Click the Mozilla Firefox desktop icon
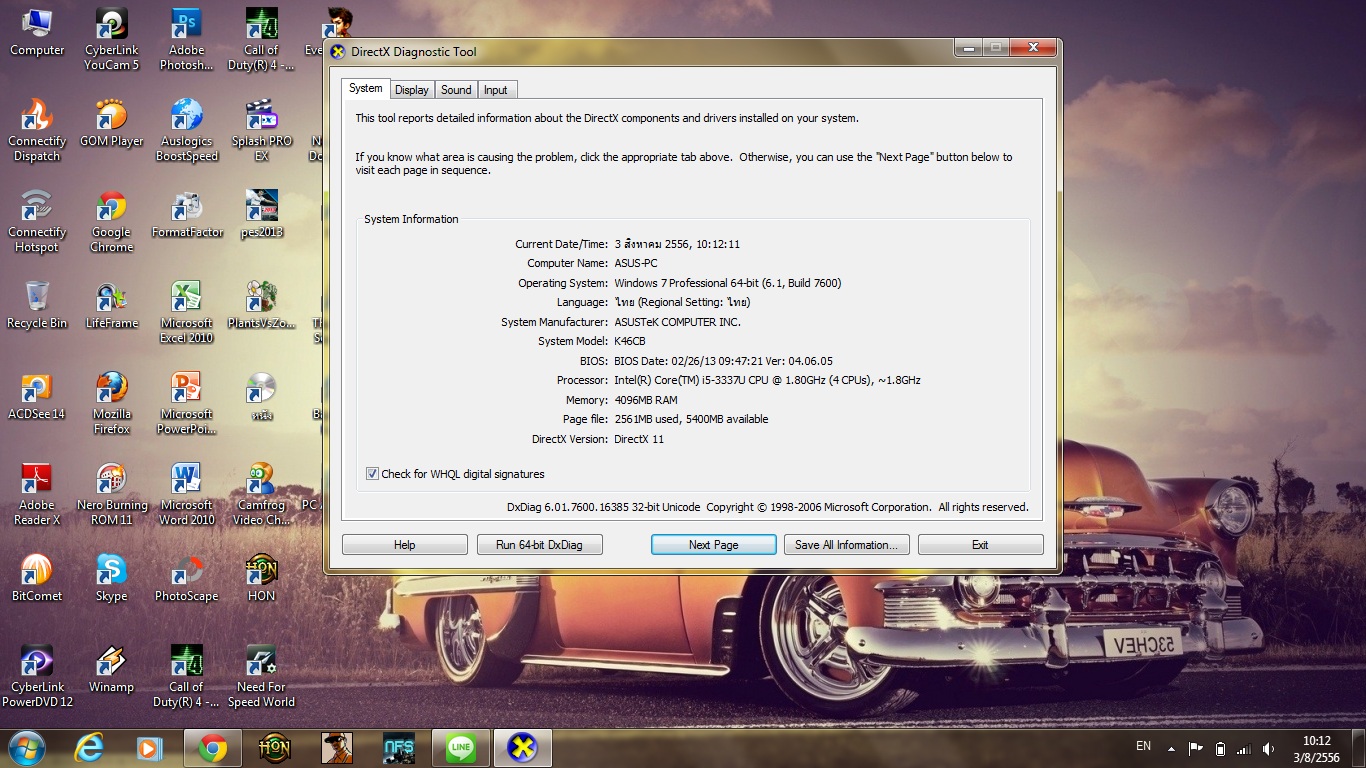This screenshot has width=1366, height=768. (x=112, y=404)
